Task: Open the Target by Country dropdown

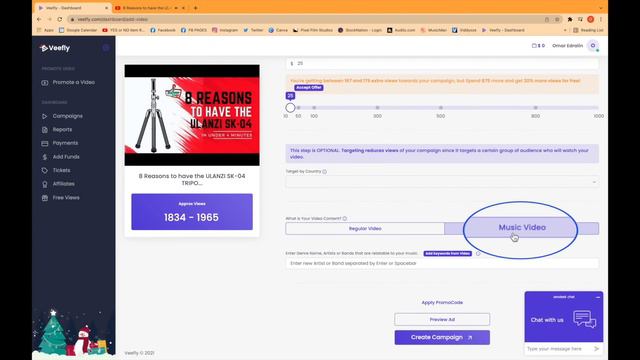Action: click(x=442, y=182)
